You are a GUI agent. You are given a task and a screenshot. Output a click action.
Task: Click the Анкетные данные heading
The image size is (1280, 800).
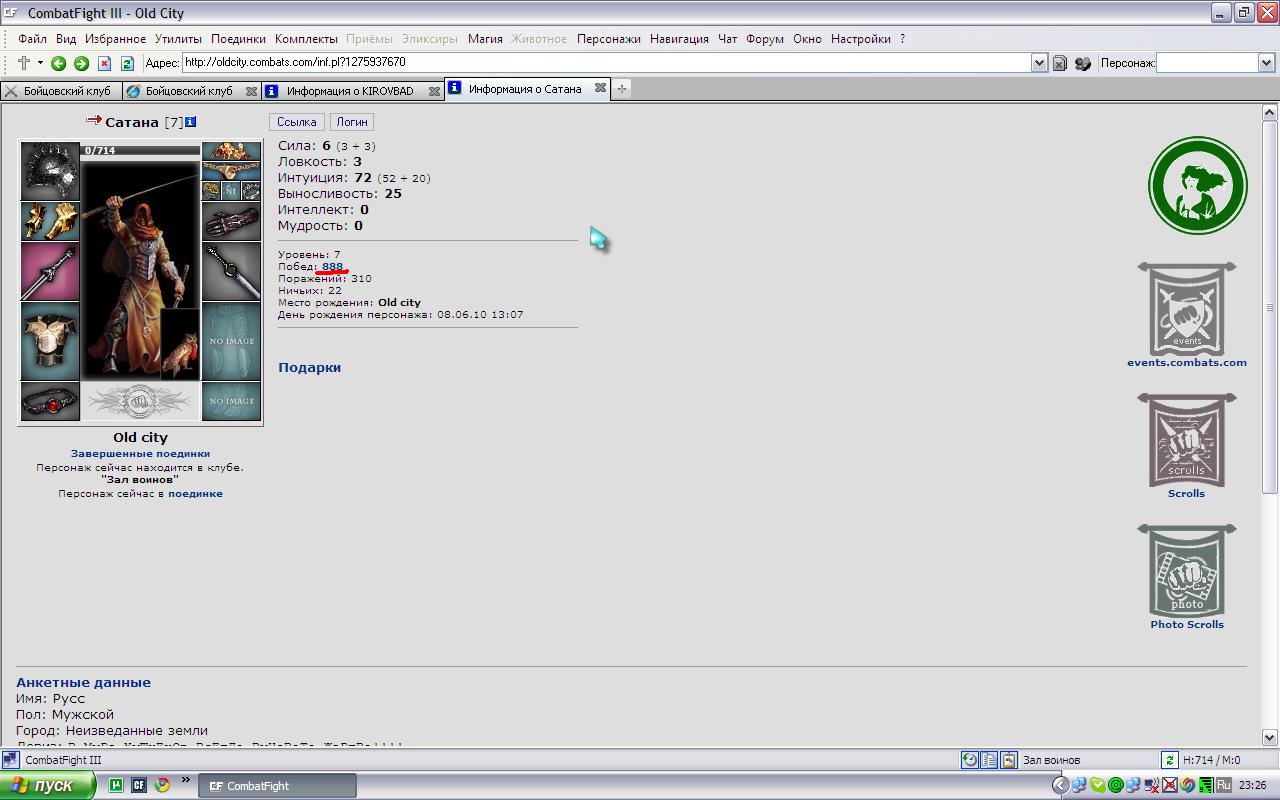click(83, 682)
